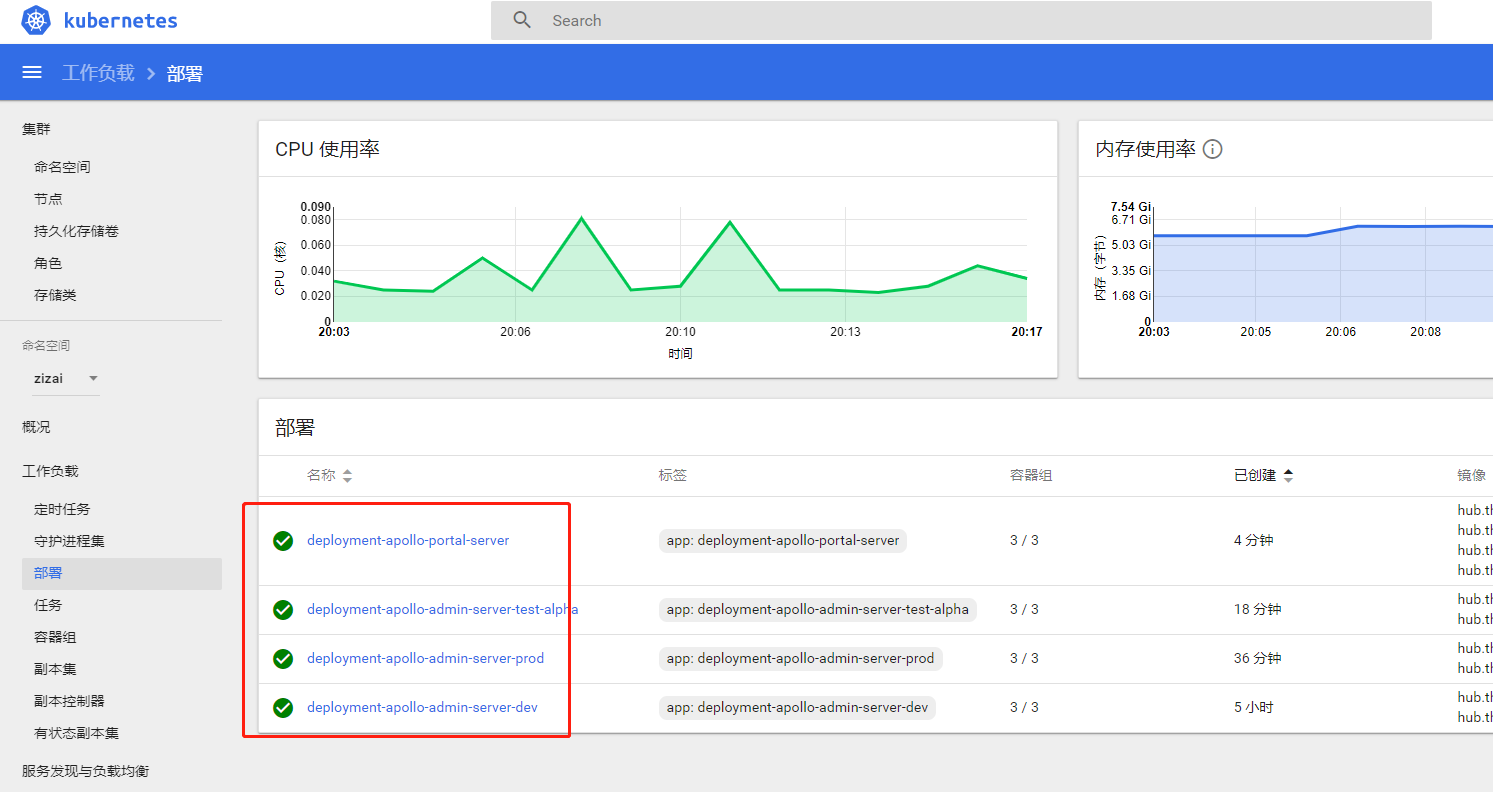Click label chip app: deployment-apollo-admin-server-test-alpha
The image size is (1493, 792).
(x=817, y=609)
